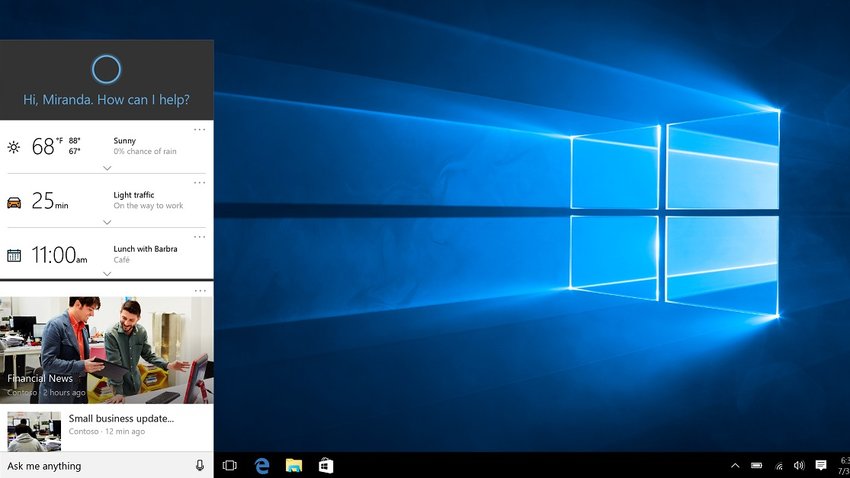Viewport: 850px width, 478px height.
Task: Show hidden system tray icons
Action: tap(735, 466)
